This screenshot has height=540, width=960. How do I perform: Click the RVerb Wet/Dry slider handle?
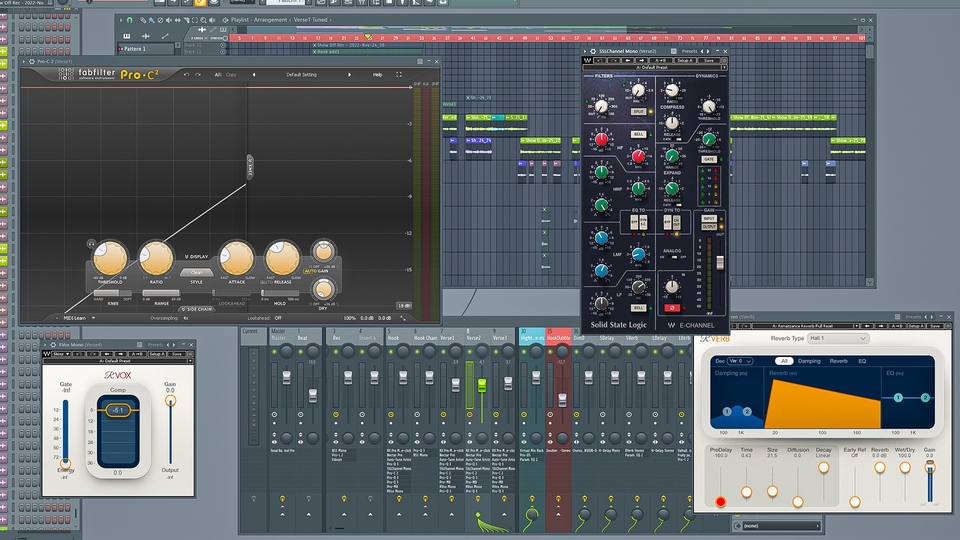click(905, 468)
